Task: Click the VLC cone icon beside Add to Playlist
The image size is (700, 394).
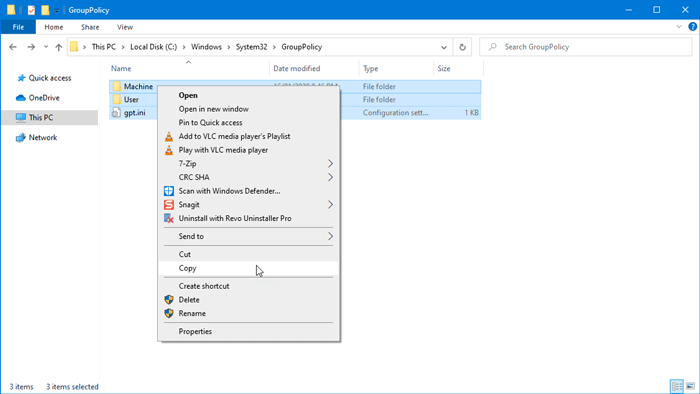Action: 169,137
